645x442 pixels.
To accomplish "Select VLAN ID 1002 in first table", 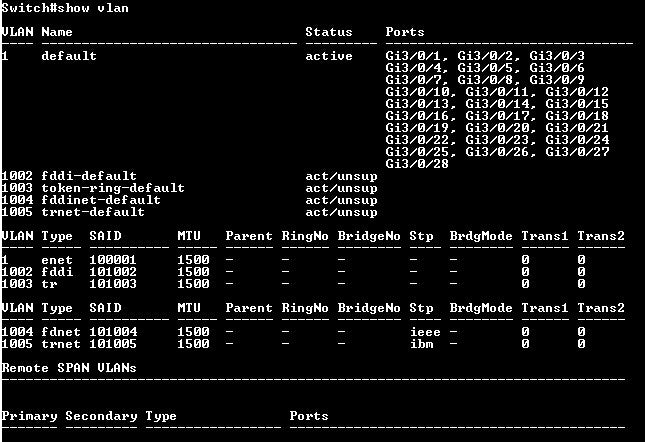I will click(x=17, y=176).
